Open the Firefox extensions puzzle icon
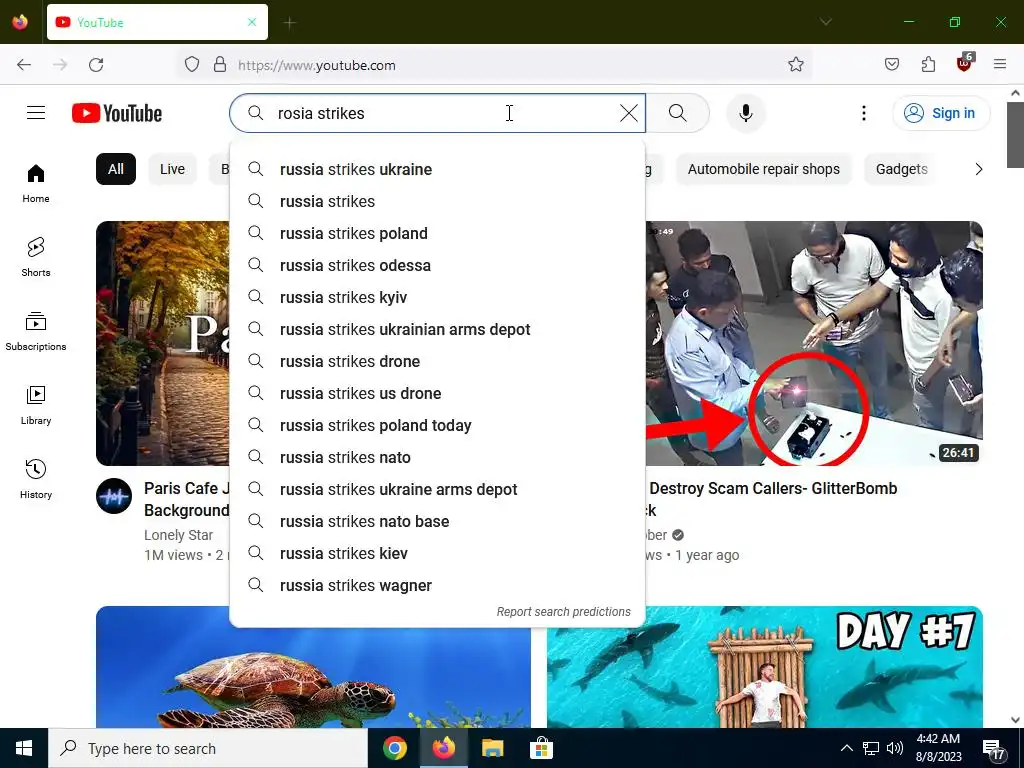The image size is (1024, 768). point(928,65)
